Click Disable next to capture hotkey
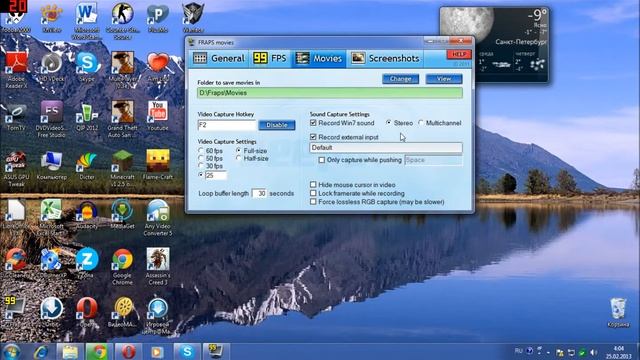This screenshot has height=360, width=640. pyautogui.click(x=277, y=125)
